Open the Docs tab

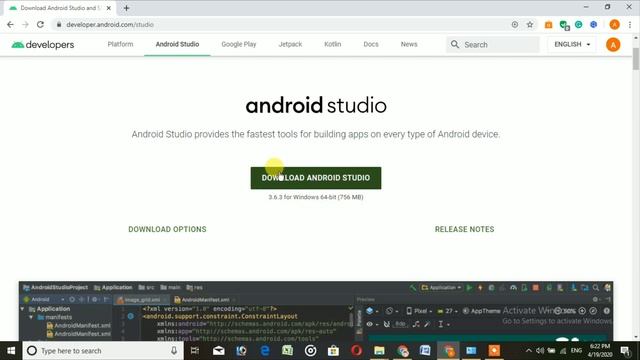[x=371, y=44]
